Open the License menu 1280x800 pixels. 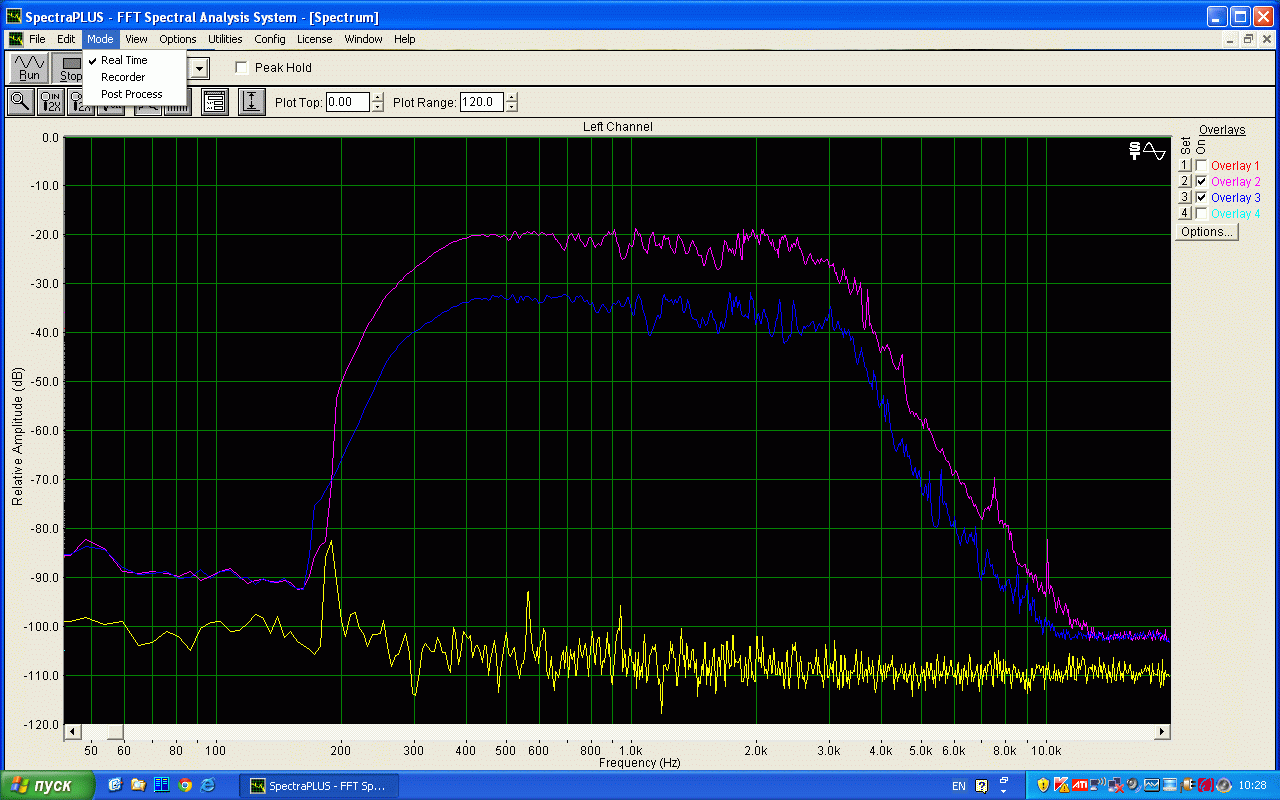click(314, 39)
